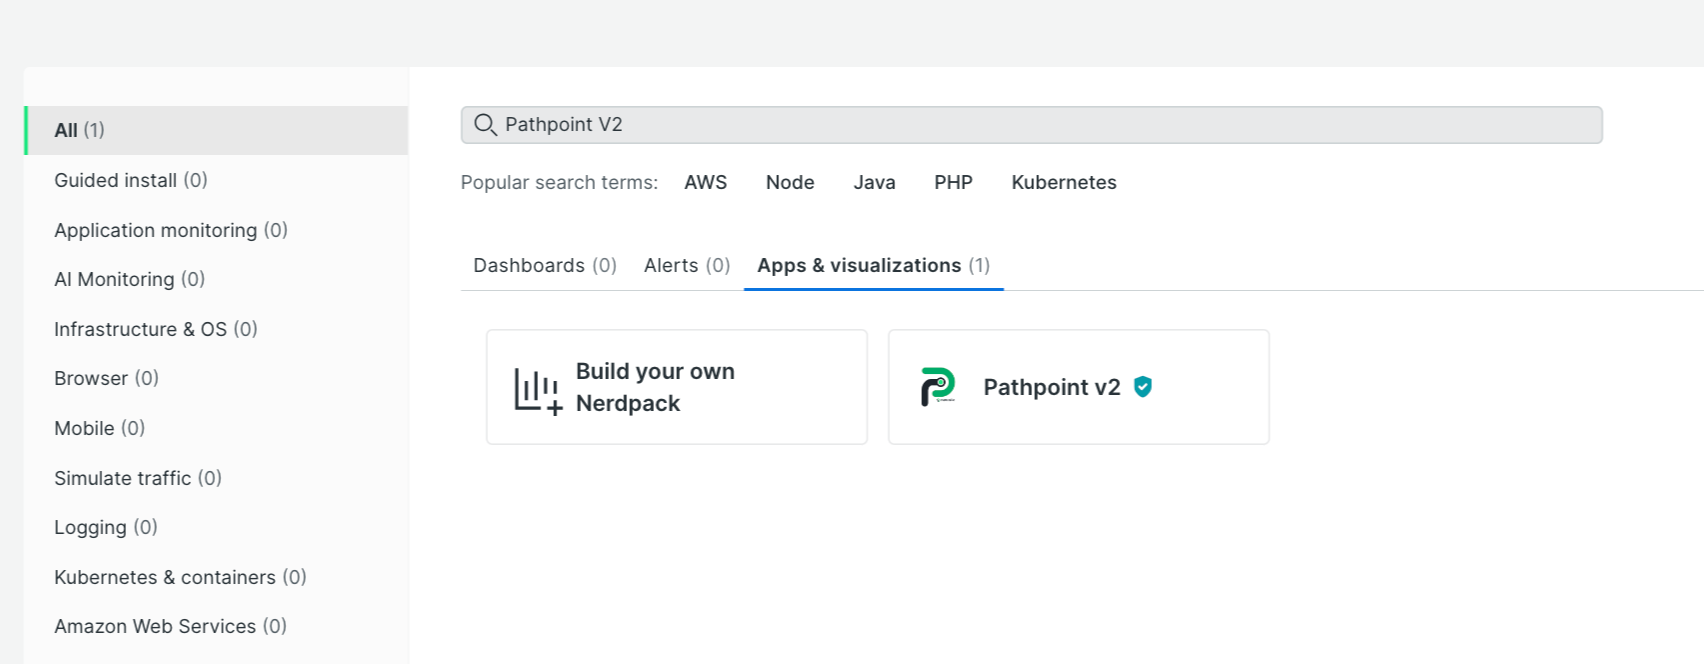Click the 'Popular search terms:' label

pyautogui.click(x=559, y=182)
